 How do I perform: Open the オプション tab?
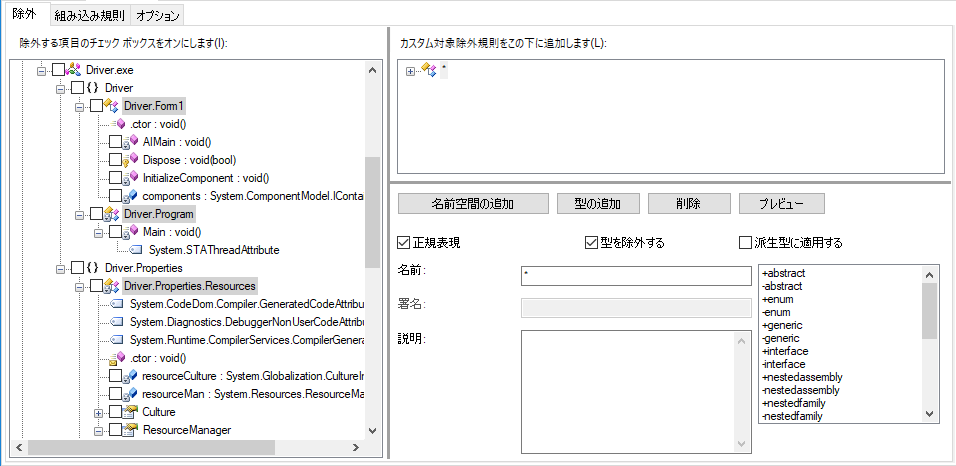coord(158,16)
